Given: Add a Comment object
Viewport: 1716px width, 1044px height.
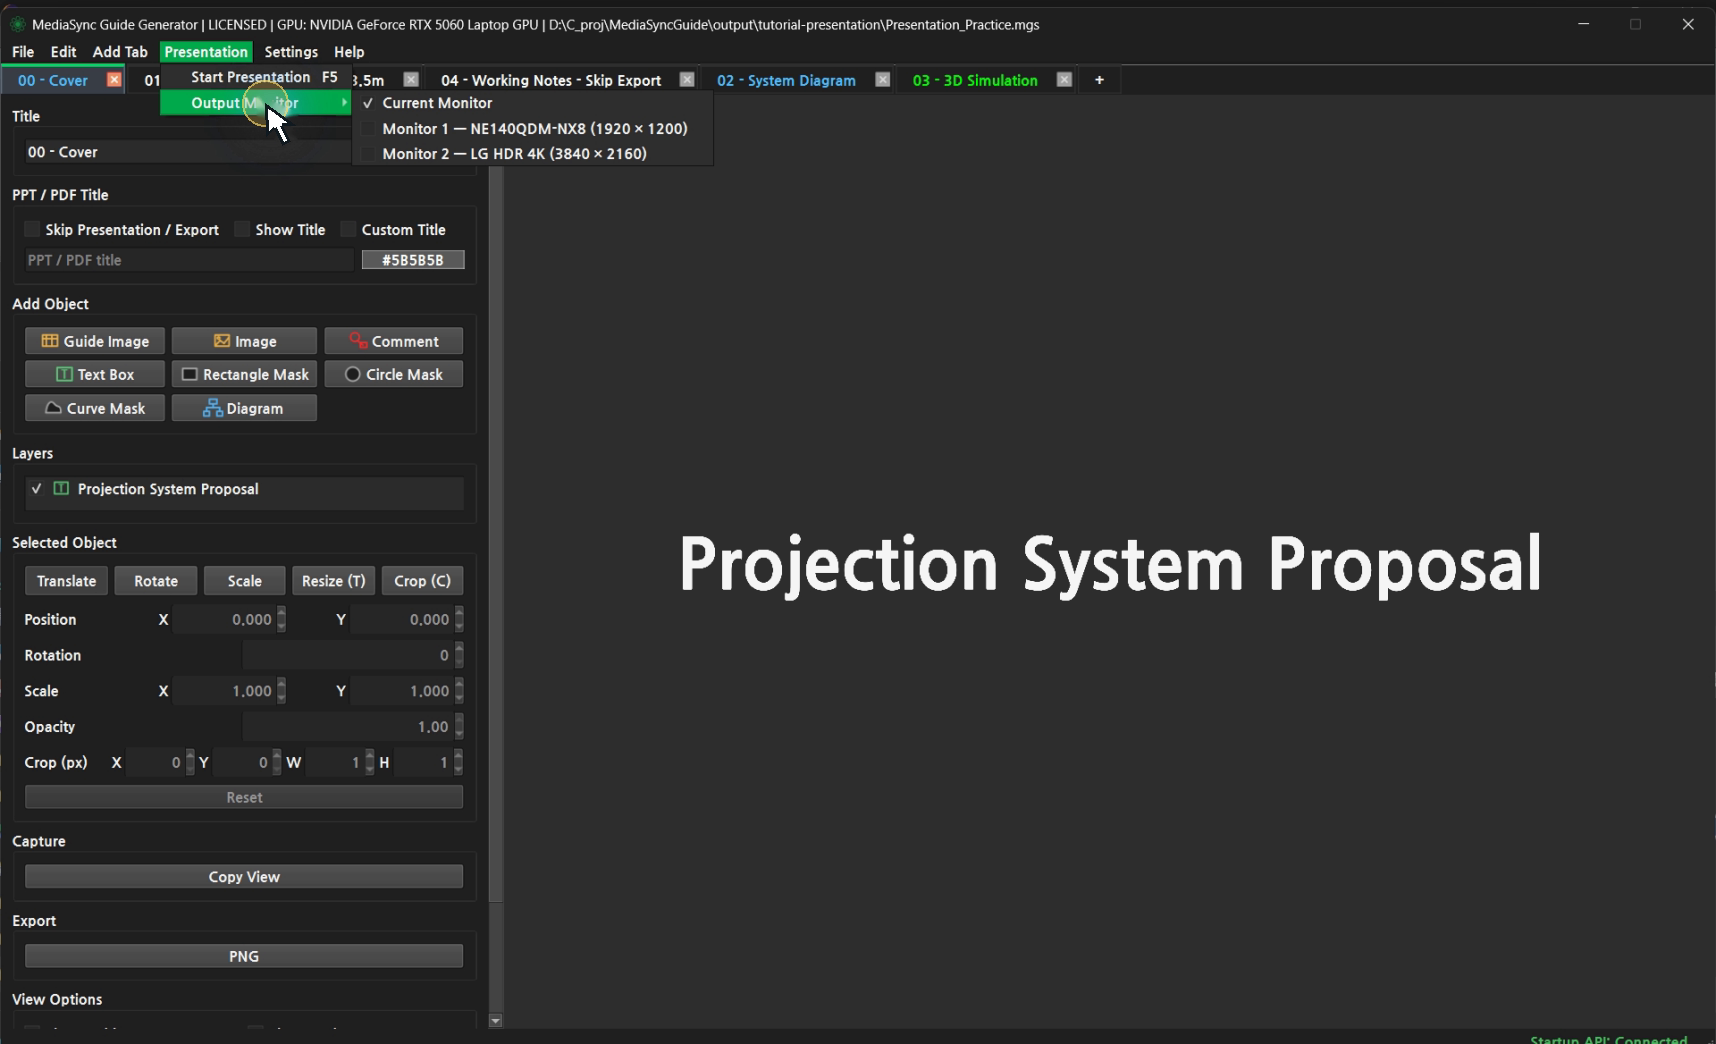Looking at the screenshot, I should (393, 341).
